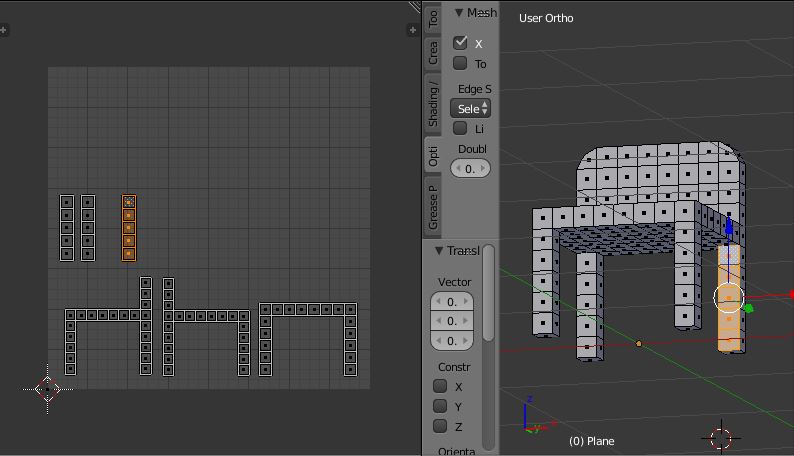794x456 pixels.
Task: Click the orange object origin dot
Action: 639,344
